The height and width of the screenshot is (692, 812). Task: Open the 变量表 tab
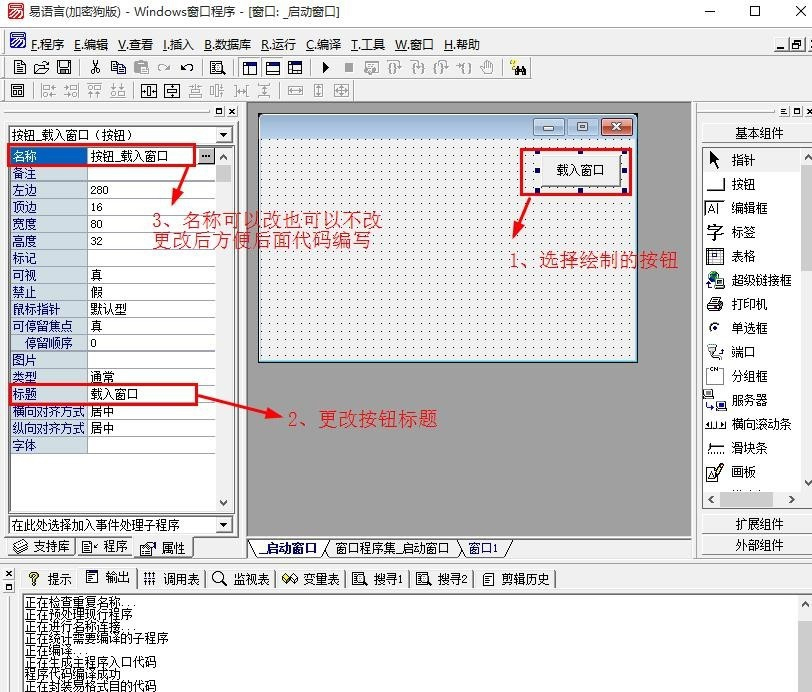click(311, 579)
